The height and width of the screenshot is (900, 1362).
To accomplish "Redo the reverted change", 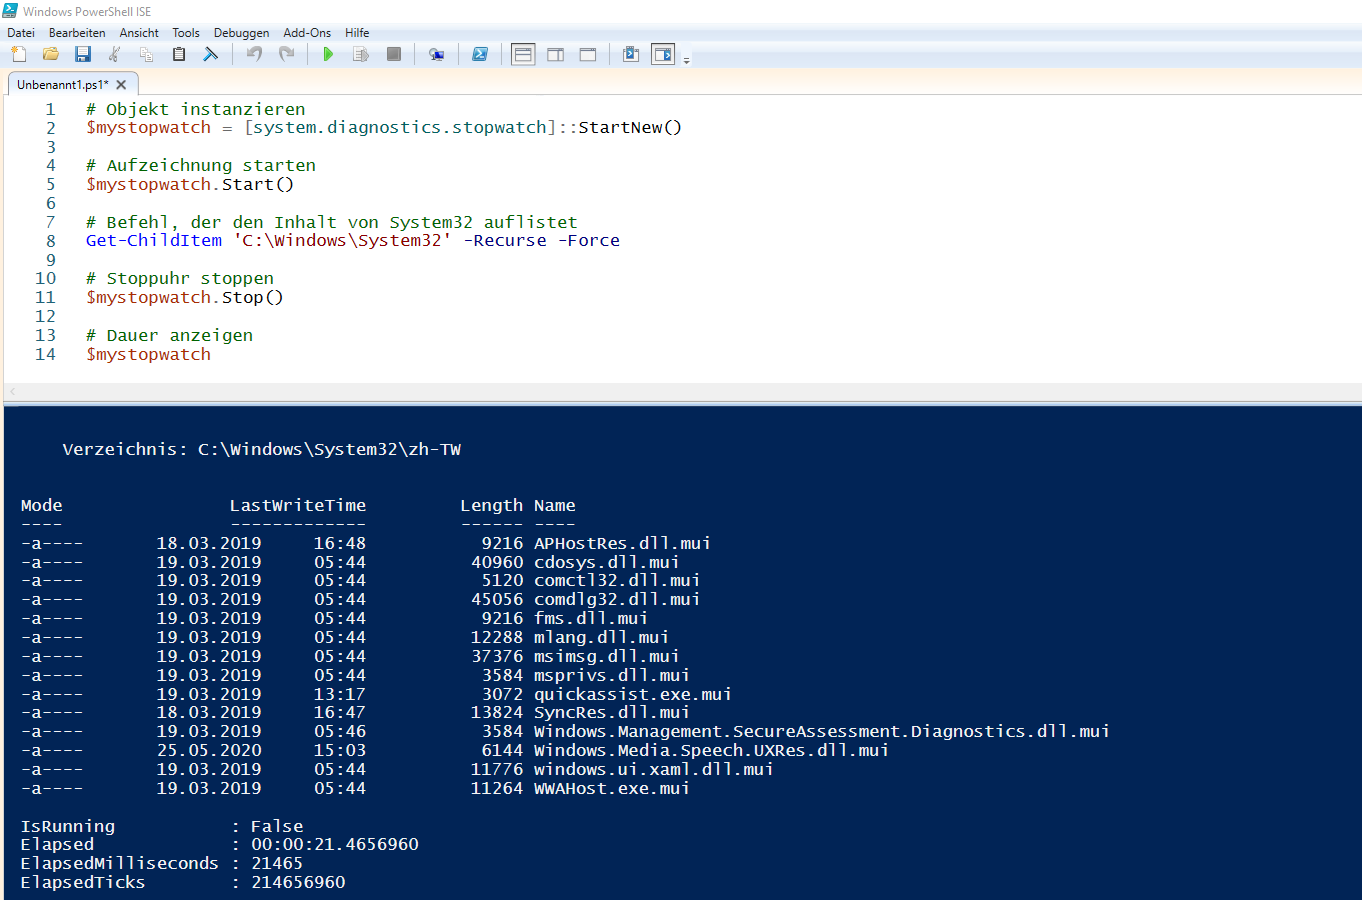I will (287, 54).
